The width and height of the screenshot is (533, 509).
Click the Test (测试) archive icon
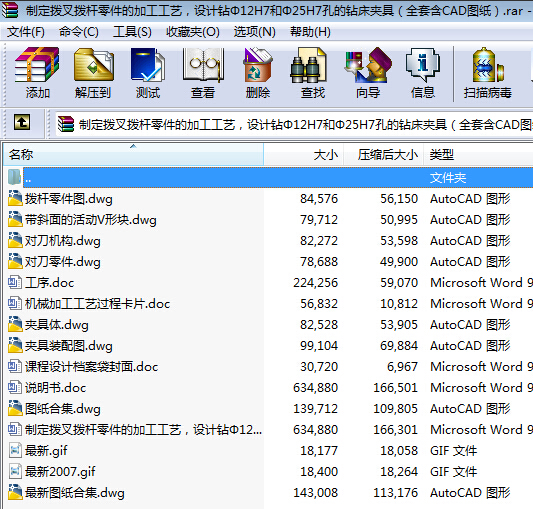(148, 65)
